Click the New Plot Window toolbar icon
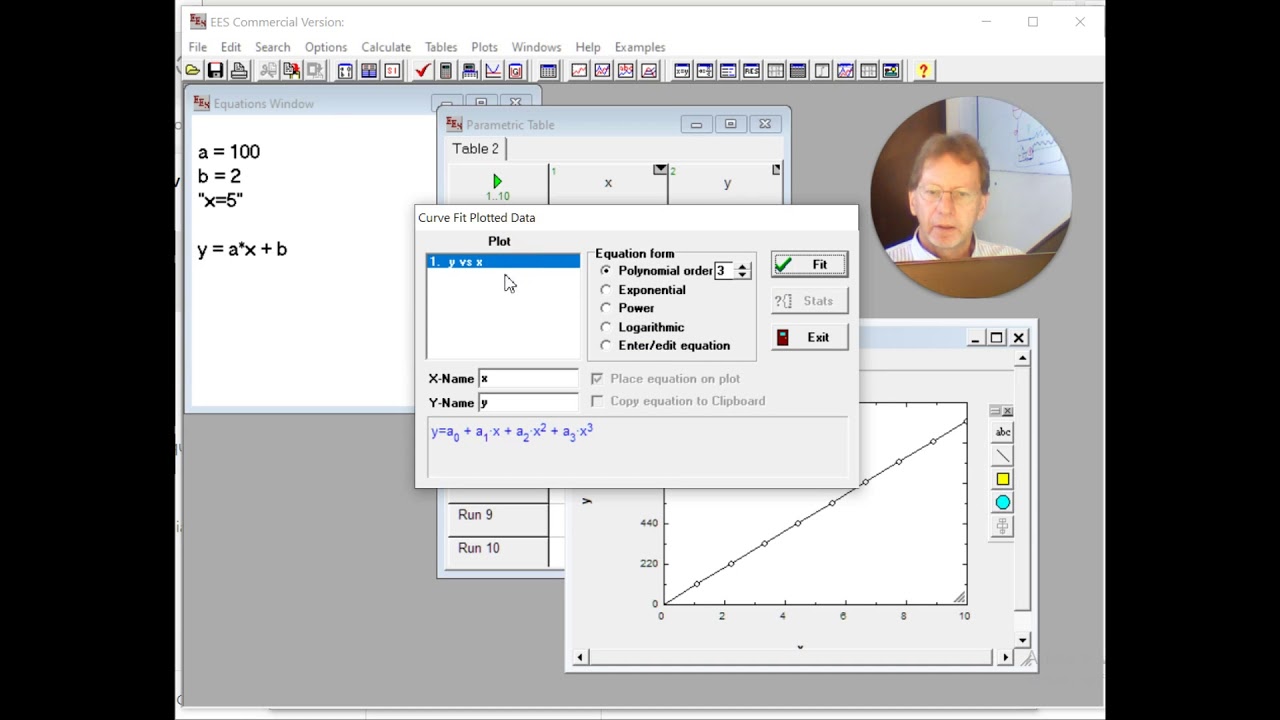 [579, 71]
